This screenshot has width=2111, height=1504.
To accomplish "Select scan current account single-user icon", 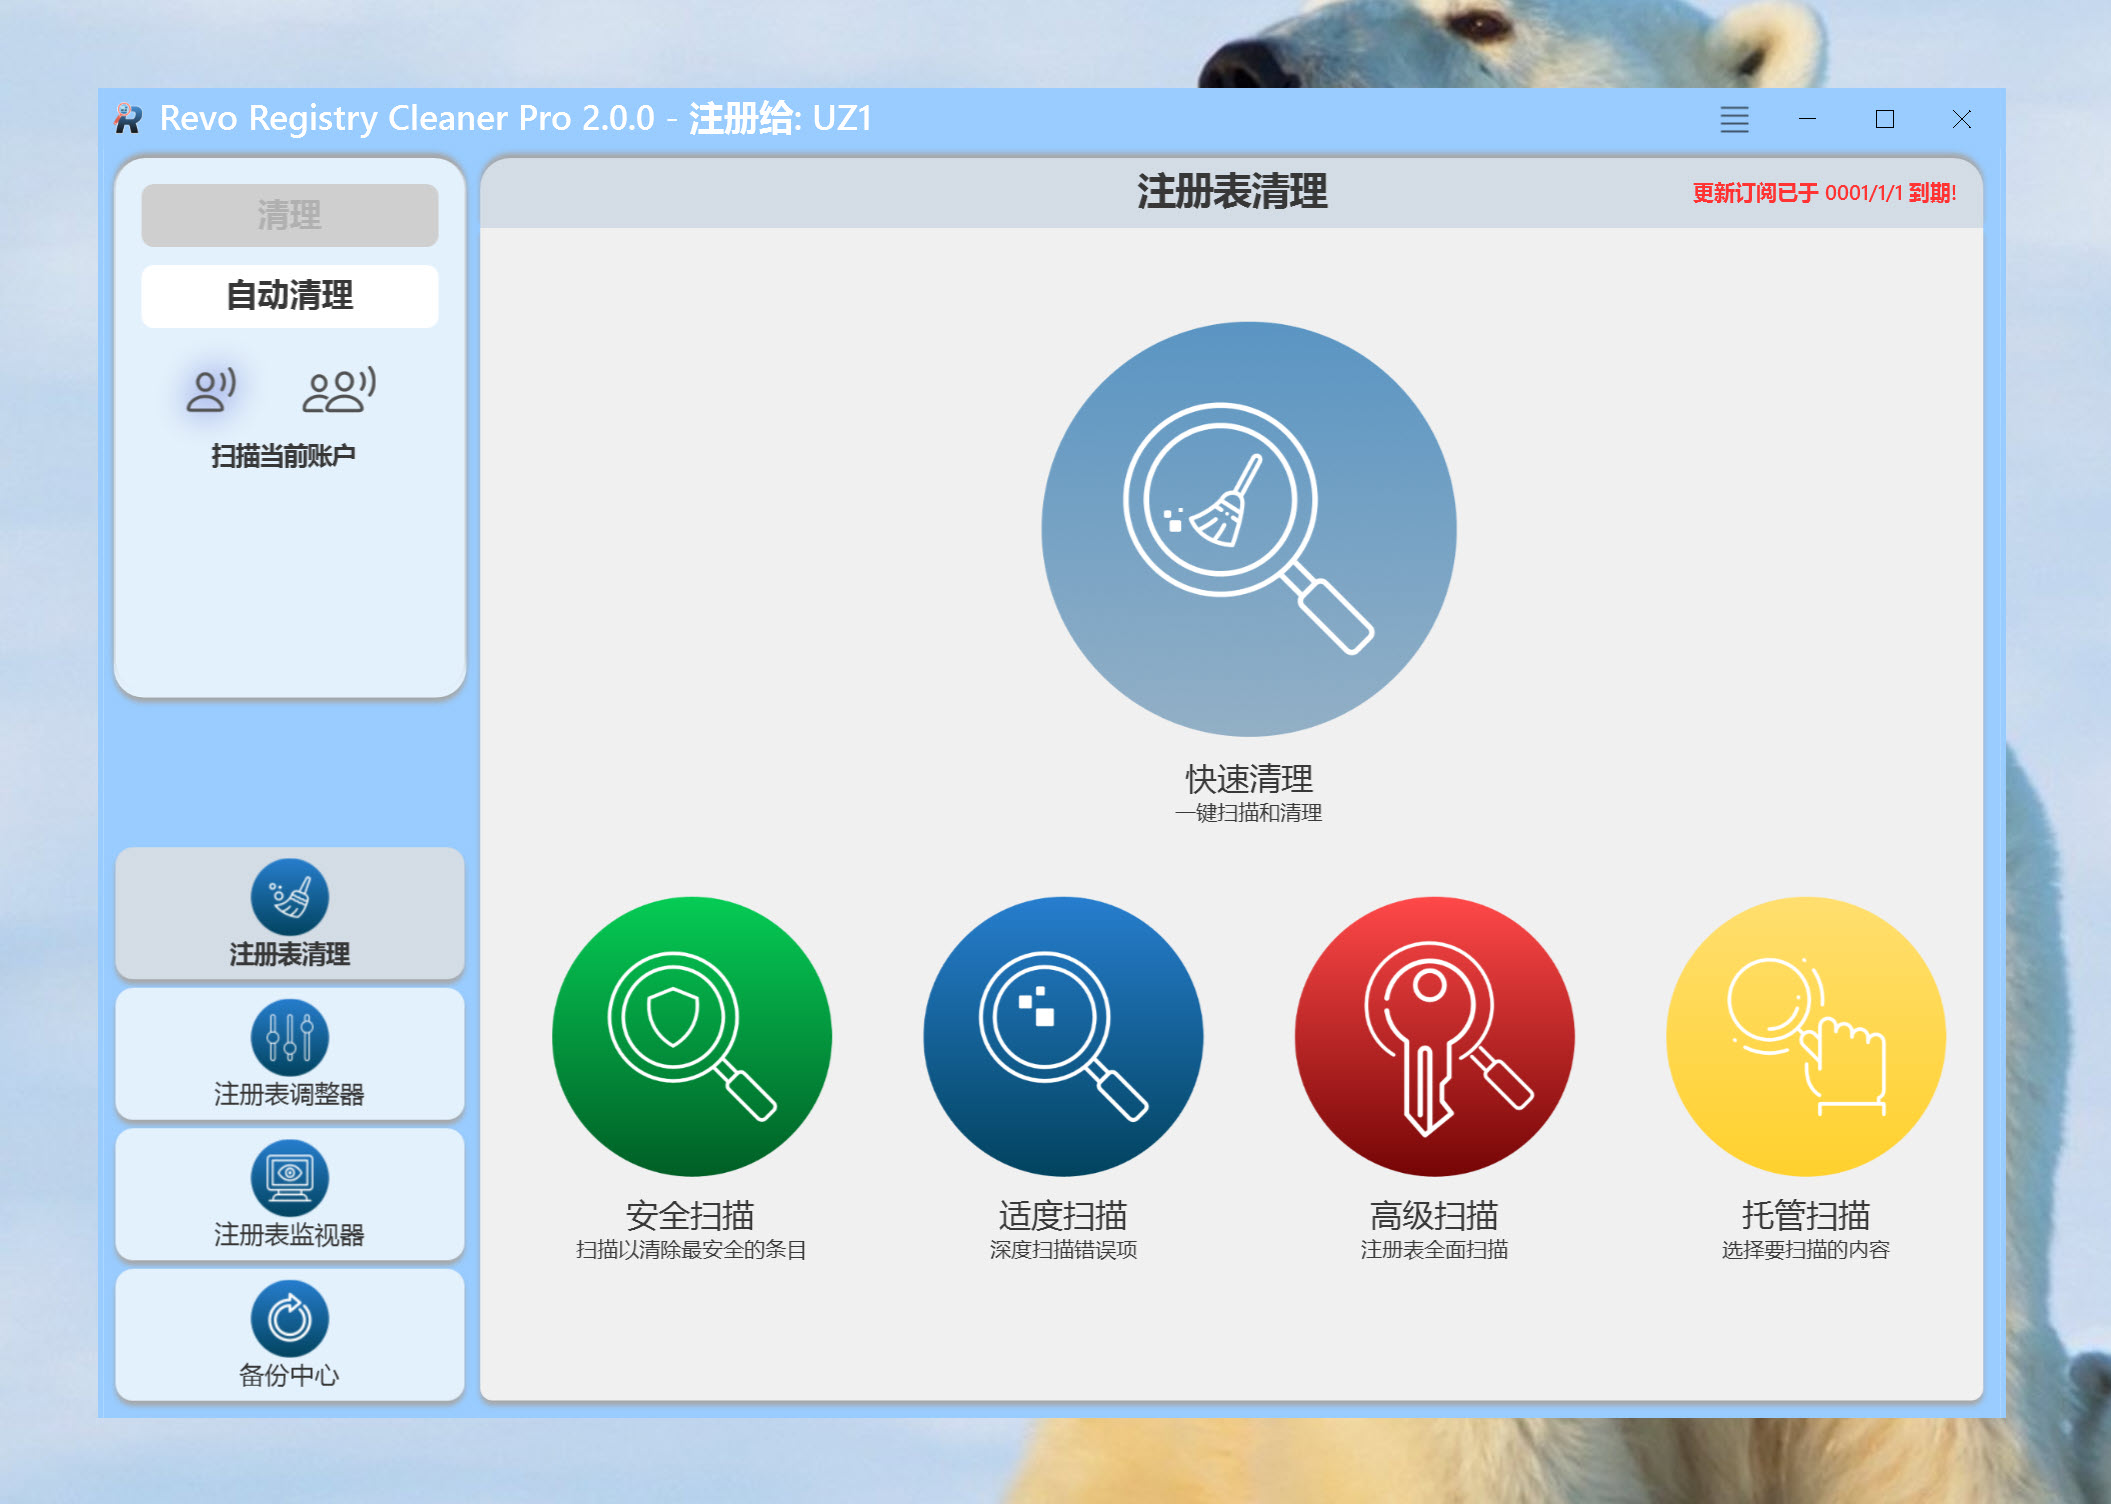I will tap(211, 390).
